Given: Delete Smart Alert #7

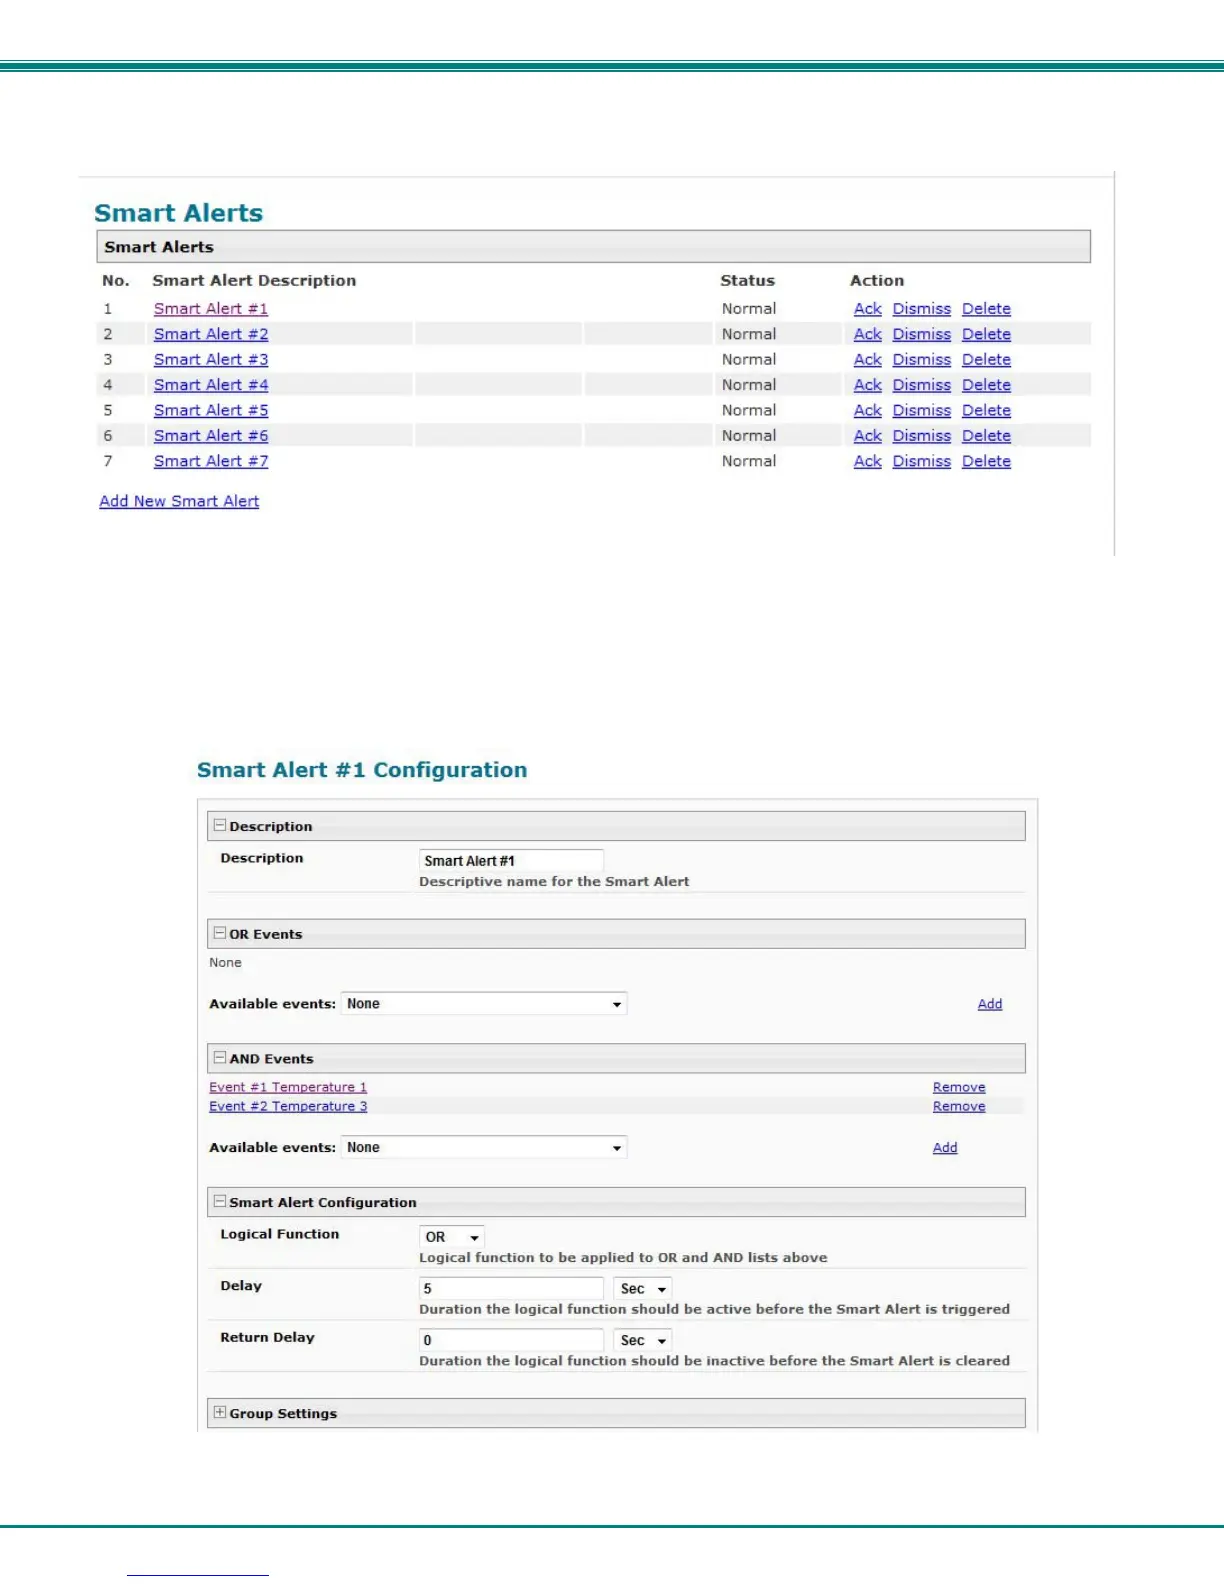Looking at the screenshot, I should (986, 461).
